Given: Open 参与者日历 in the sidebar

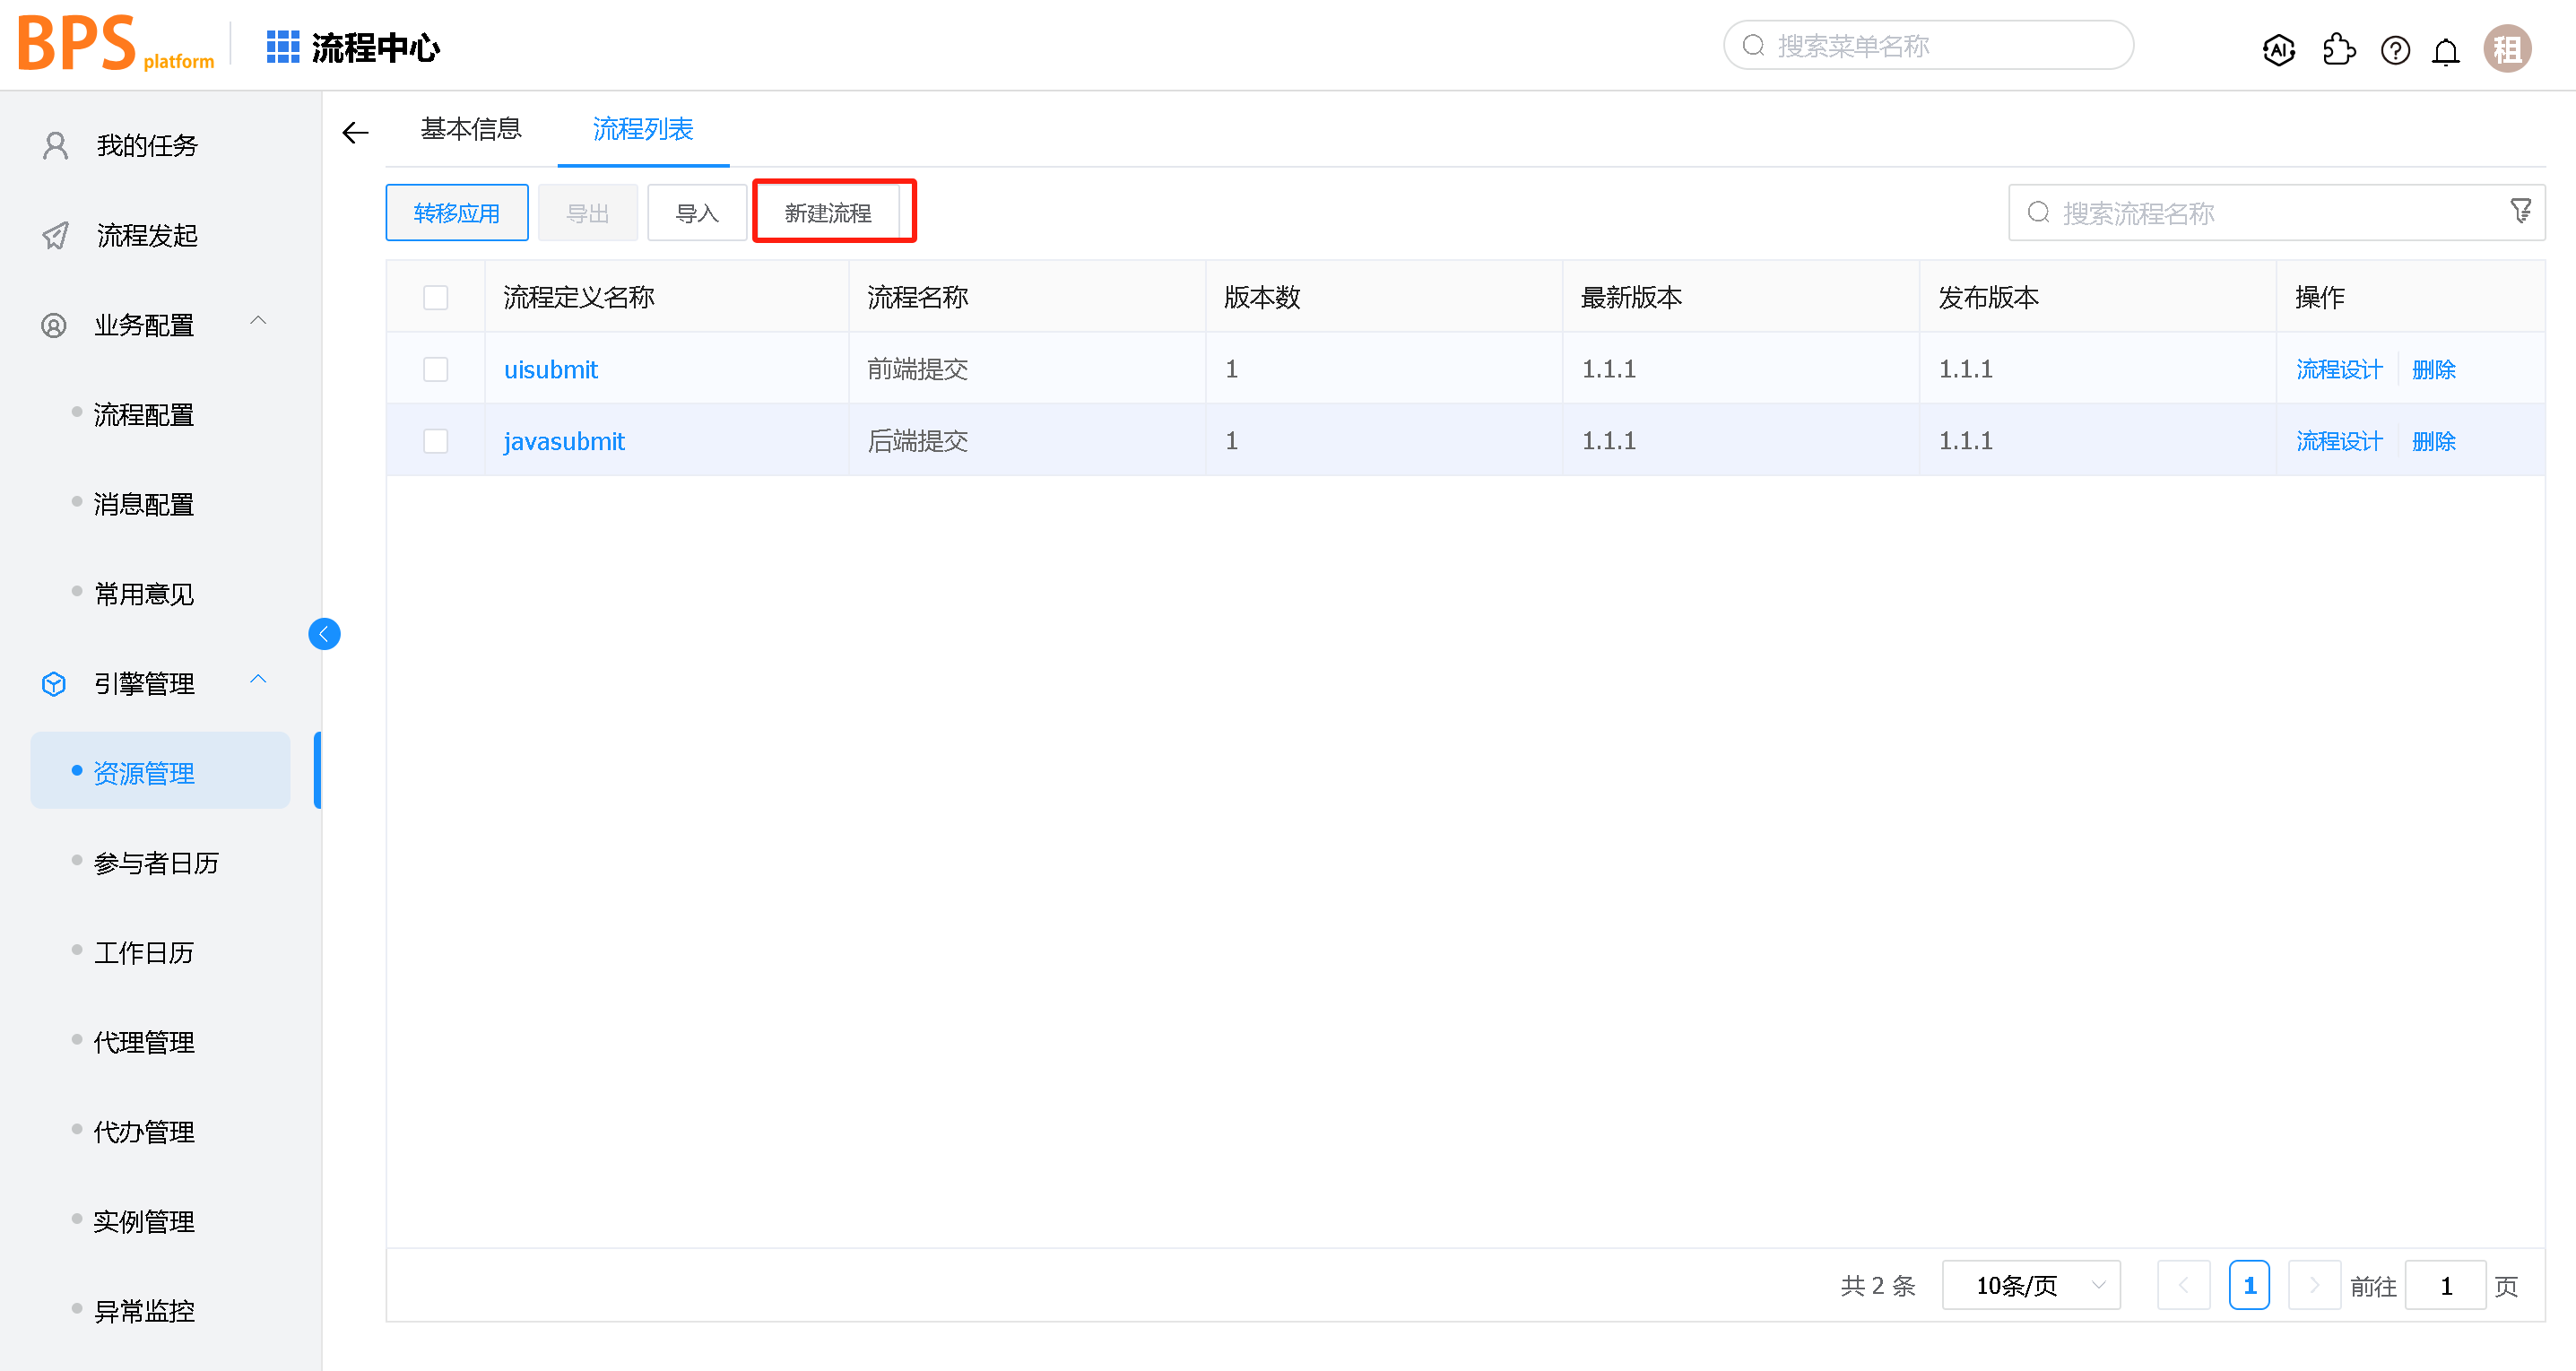Looking at the screenshot, I should (x=156, y=863).
